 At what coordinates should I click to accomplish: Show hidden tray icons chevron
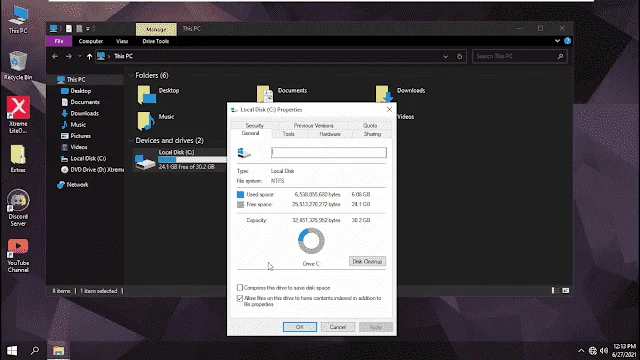[x=581, y=351]
